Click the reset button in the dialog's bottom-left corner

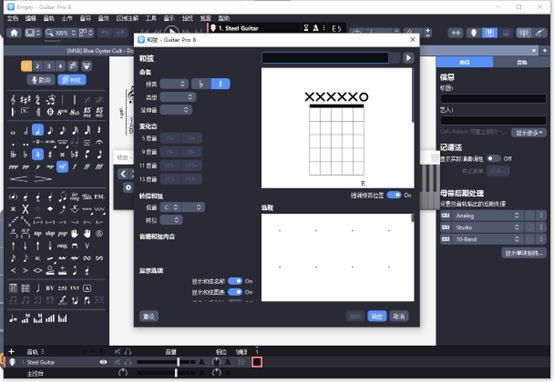coord(149,316)
